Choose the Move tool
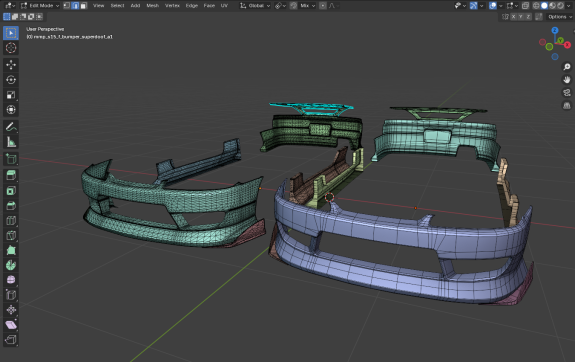Viewport: 575px width, 362px height. pyautogui.click(x=11, y=65)
